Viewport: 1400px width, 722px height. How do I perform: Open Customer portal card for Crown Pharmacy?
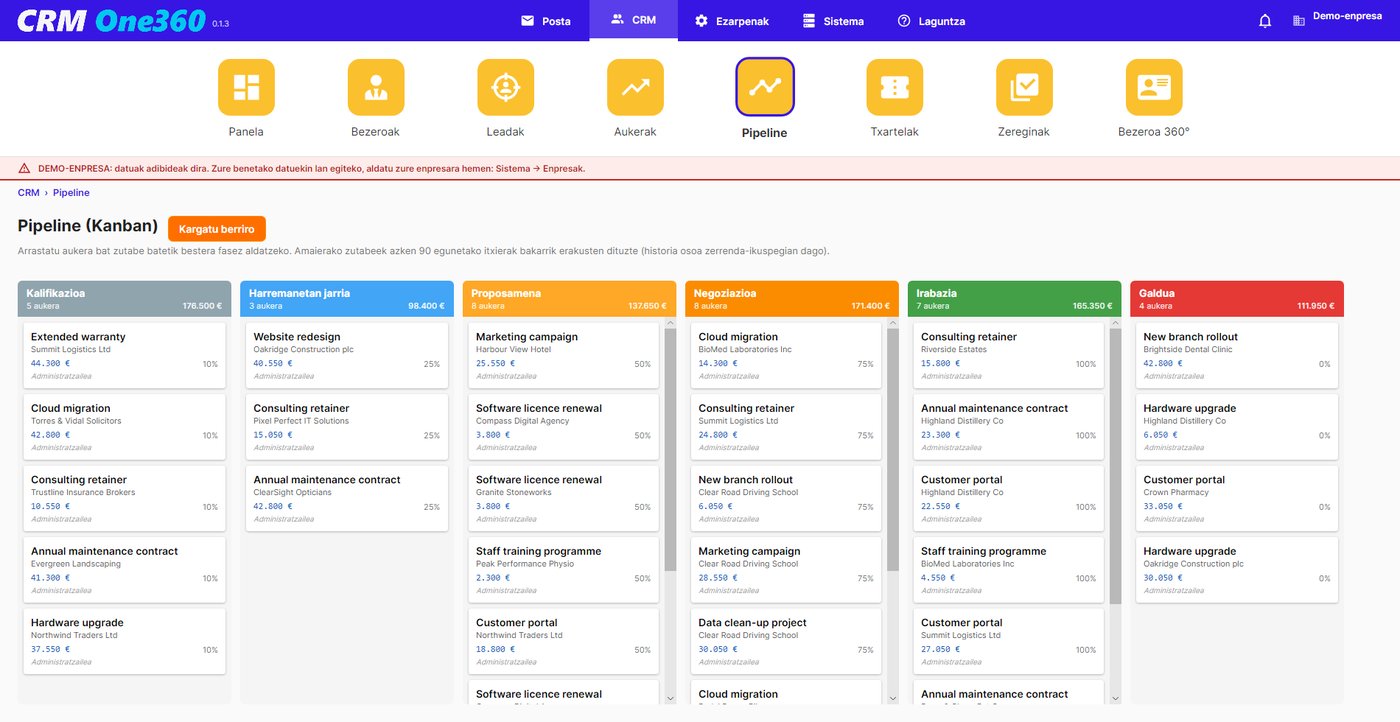[x=1237, y=498]
